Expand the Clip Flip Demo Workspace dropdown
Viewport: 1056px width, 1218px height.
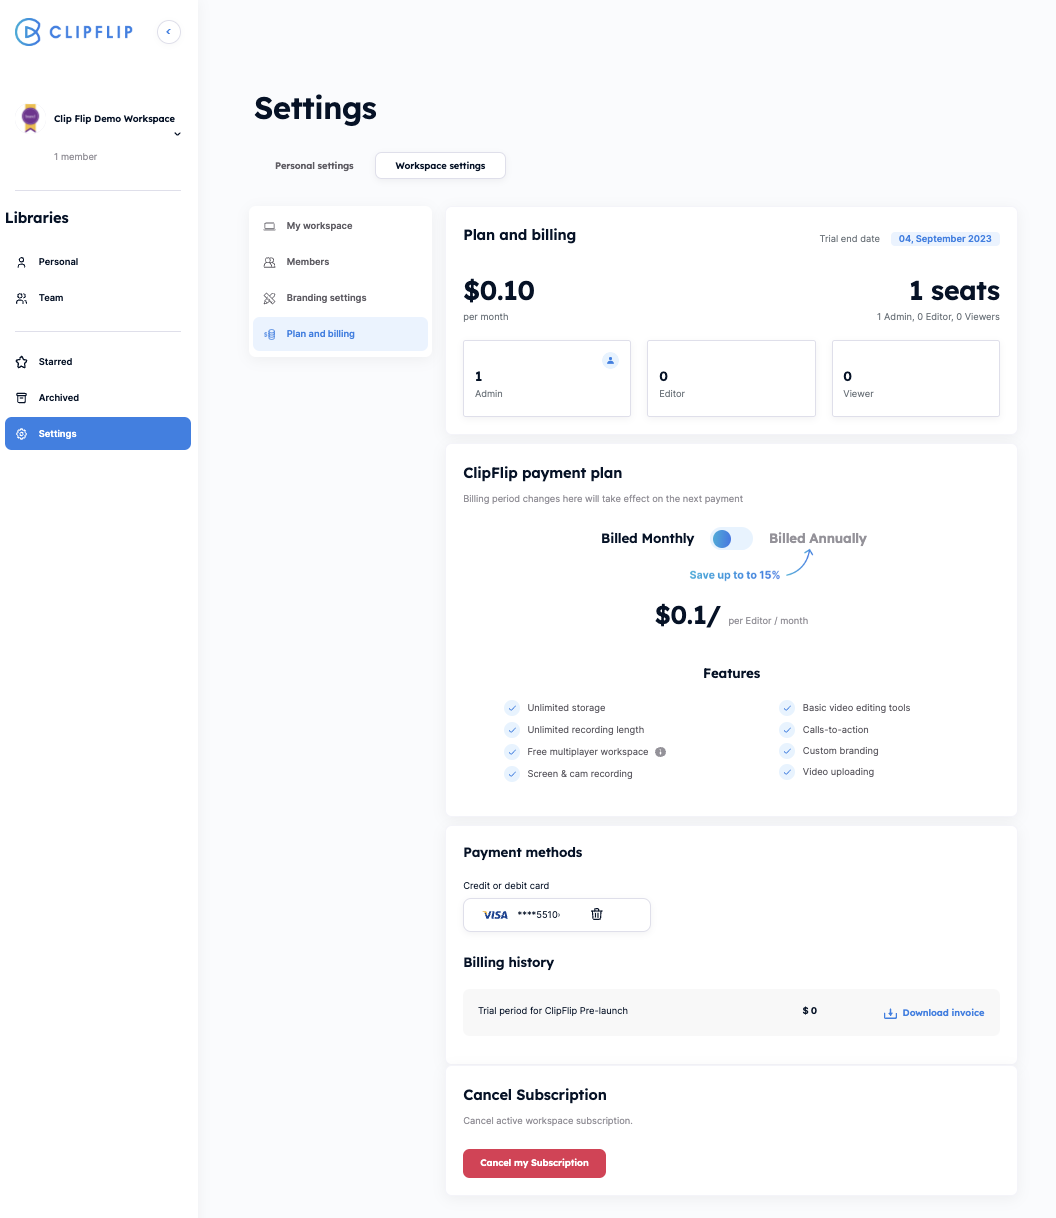coord(177,134)
